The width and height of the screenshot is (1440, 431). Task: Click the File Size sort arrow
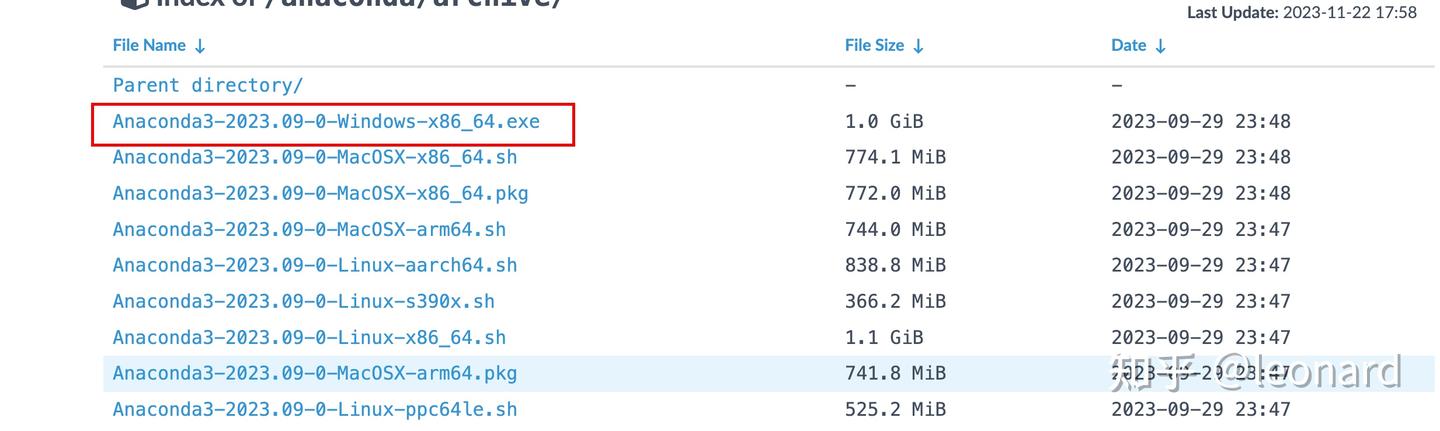[918, 46]
